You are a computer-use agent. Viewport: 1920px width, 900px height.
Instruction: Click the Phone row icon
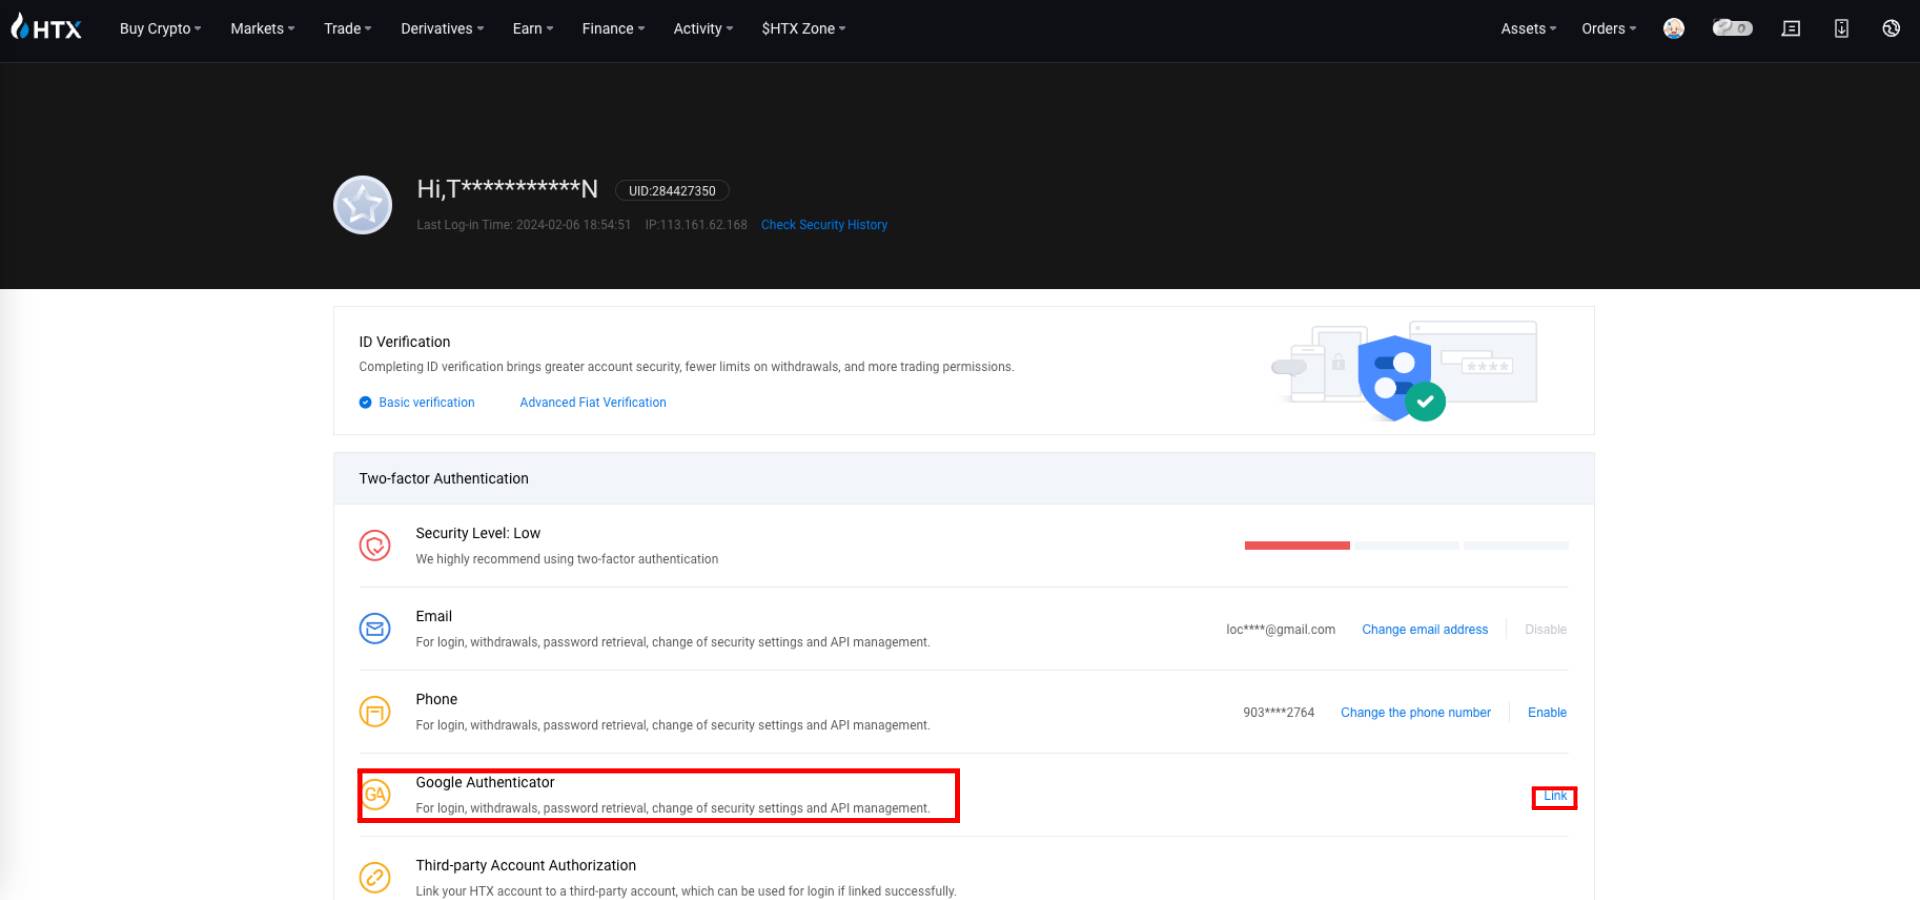375,712
